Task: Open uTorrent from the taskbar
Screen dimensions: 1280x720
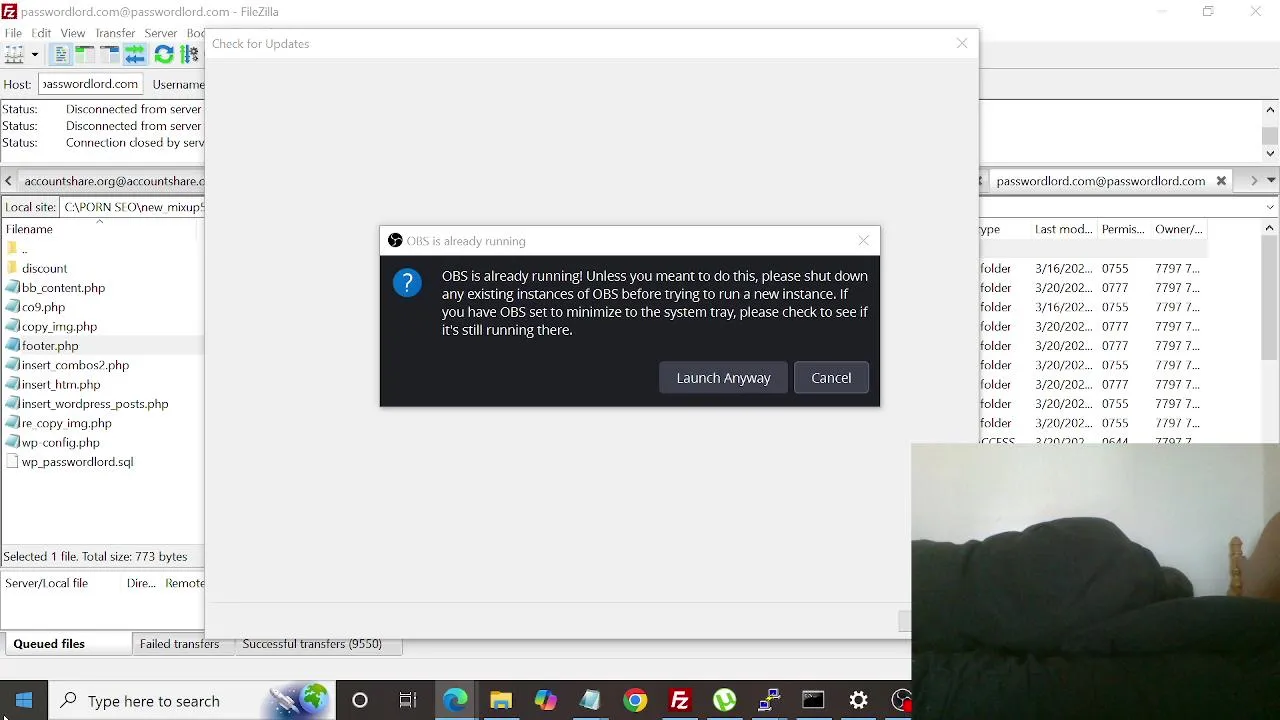Action: pos(725,701)
